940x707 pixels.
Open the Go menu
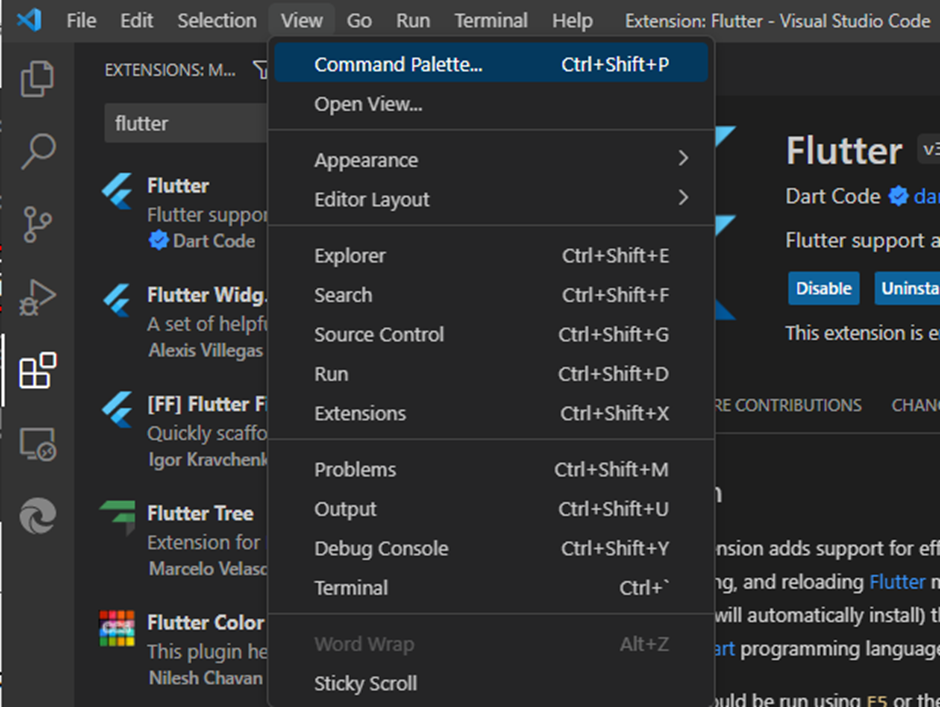pos(359,20)
